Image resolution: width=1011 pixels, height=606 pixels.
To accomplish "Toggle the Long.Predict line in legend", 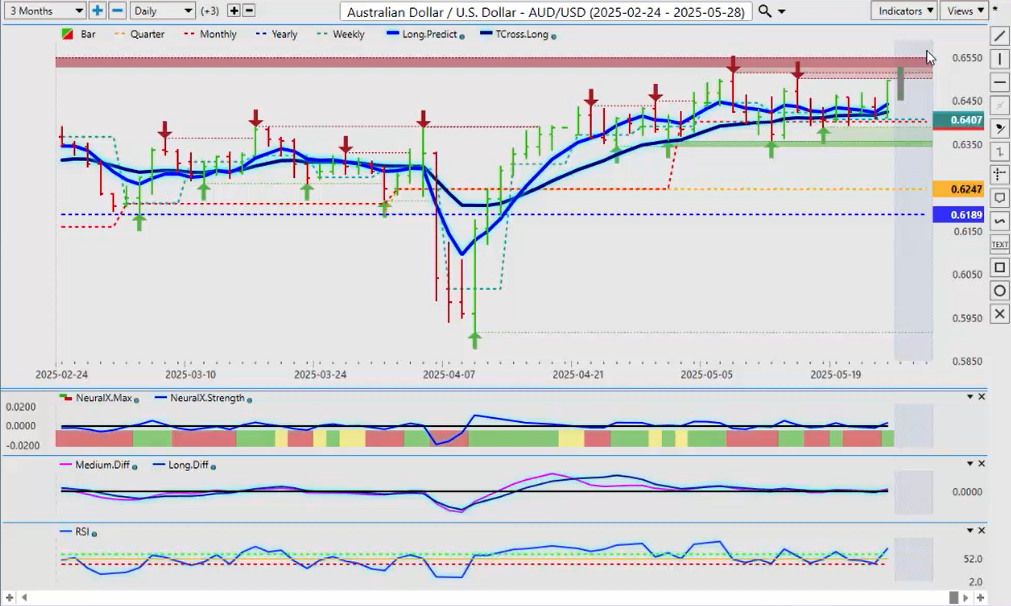I will pyautogui.click(x=422, y=34).
